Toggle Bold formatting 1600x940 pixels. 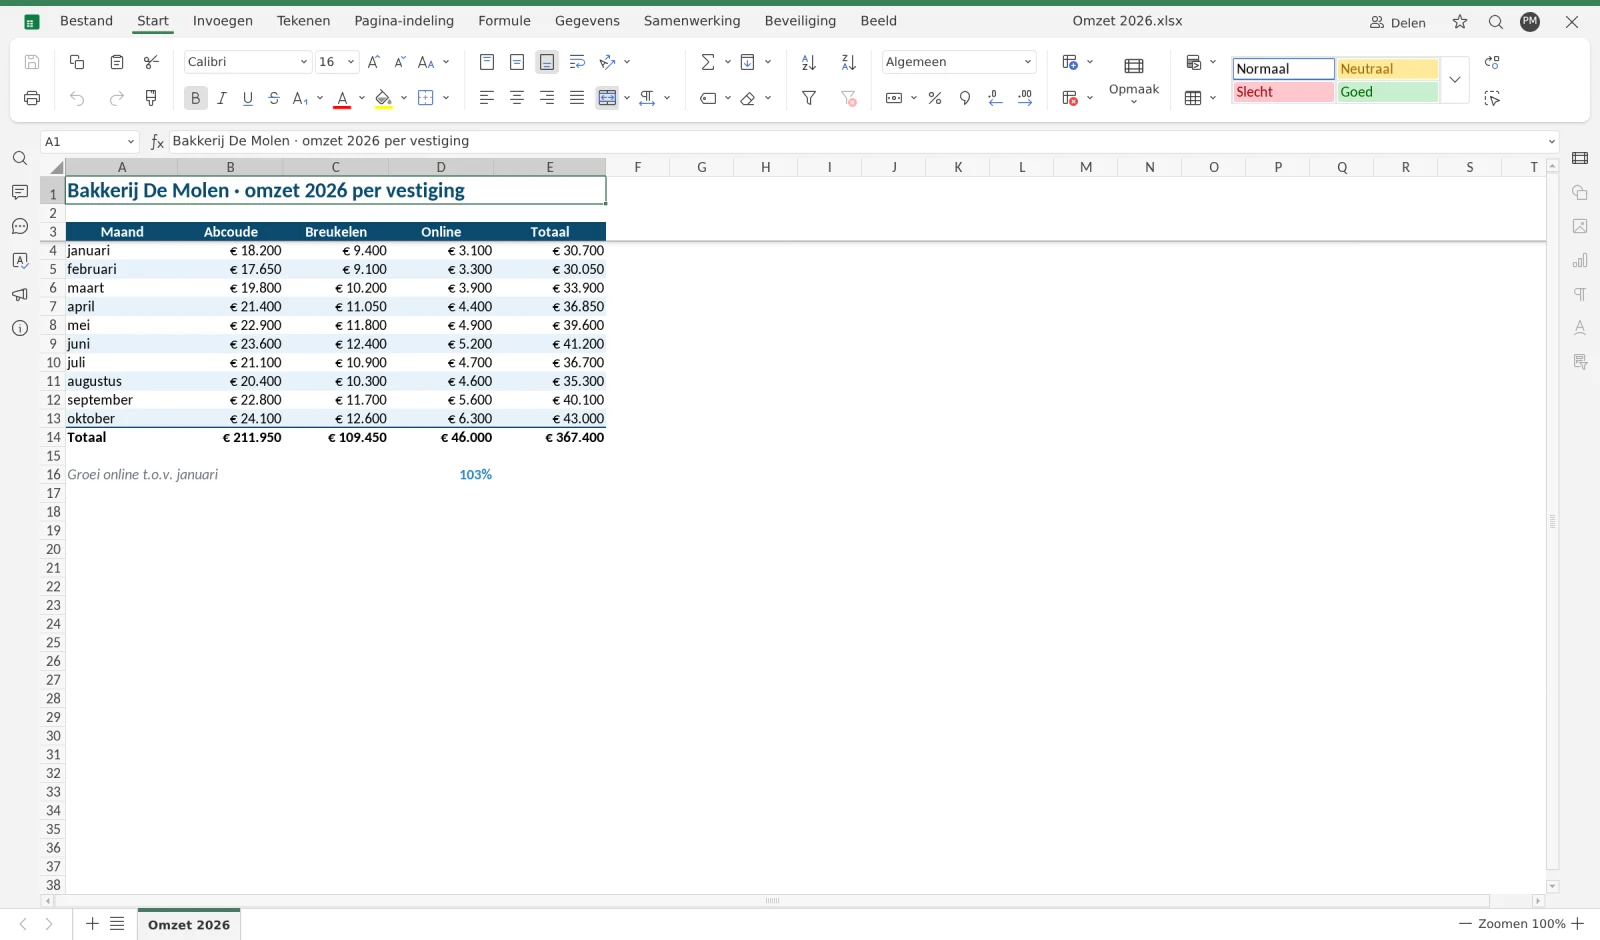coord(195,98)
